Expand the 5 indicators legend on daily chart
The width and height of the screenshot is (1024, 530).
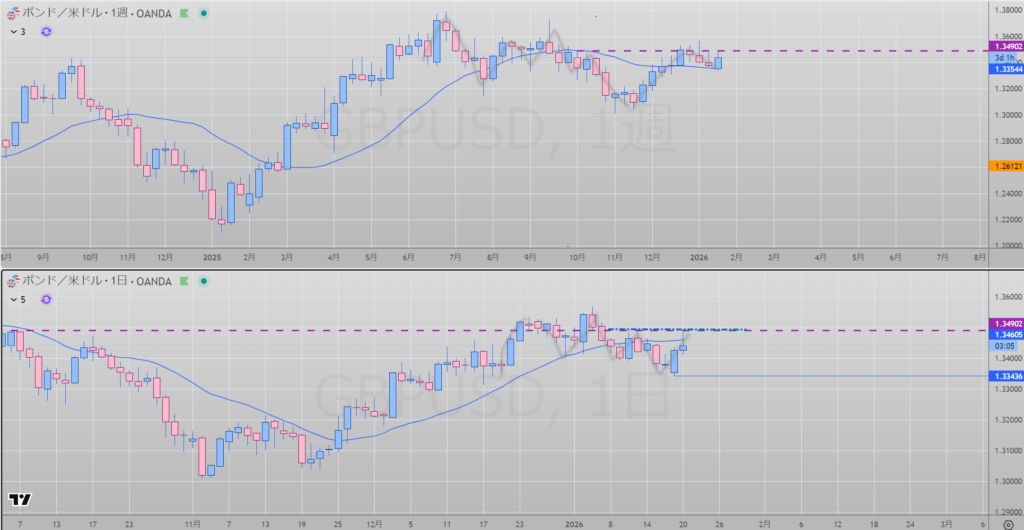[x=18, y=299]
